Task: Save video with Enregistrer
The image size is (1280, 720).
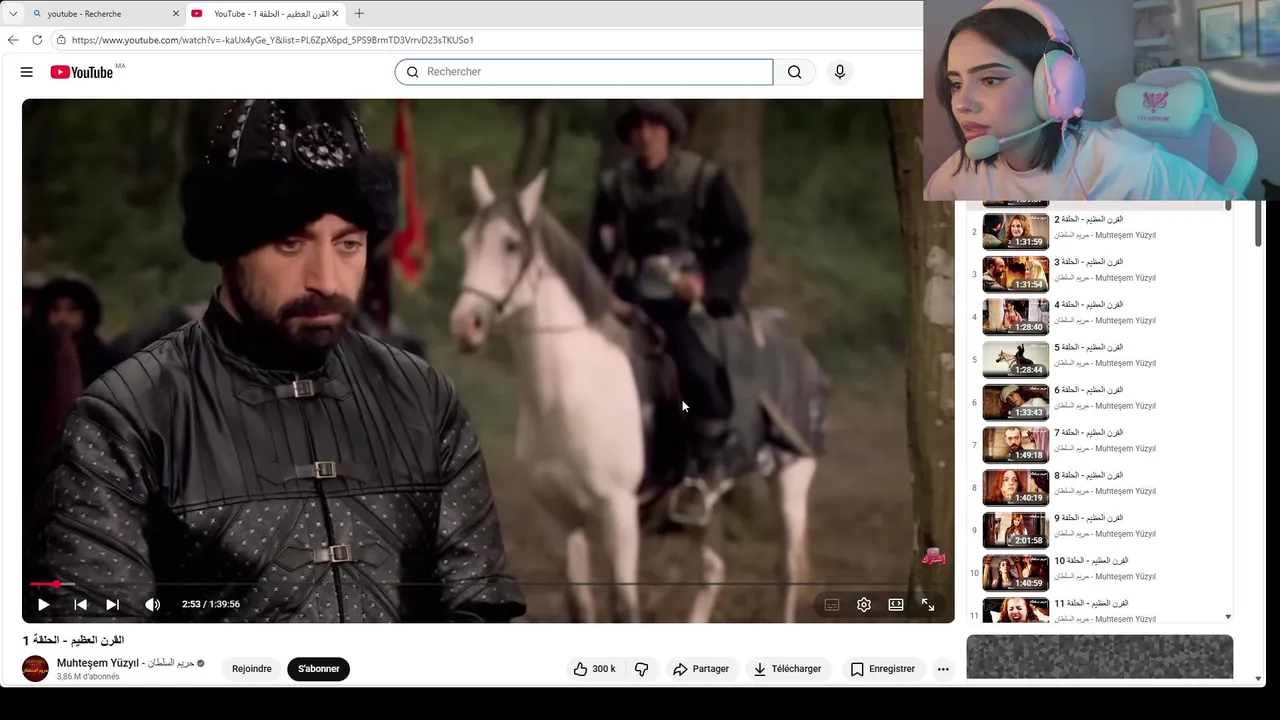Action: click(x=882, y=669)
